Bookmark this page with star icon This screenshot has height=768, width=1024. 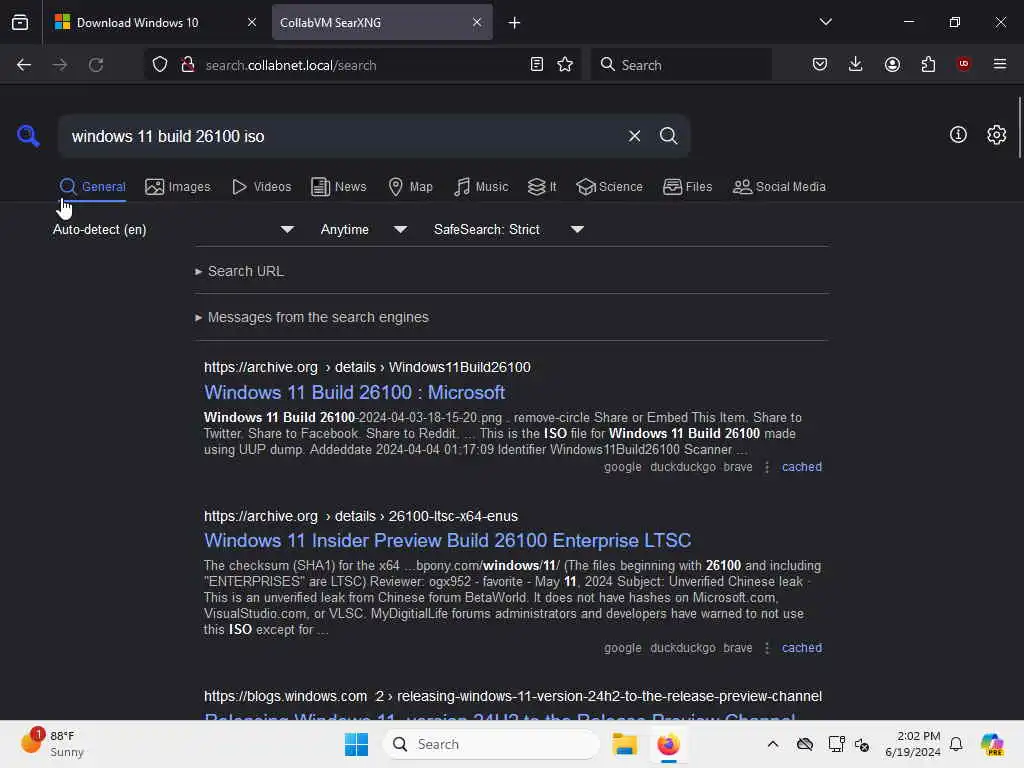(x=565, y=65)
